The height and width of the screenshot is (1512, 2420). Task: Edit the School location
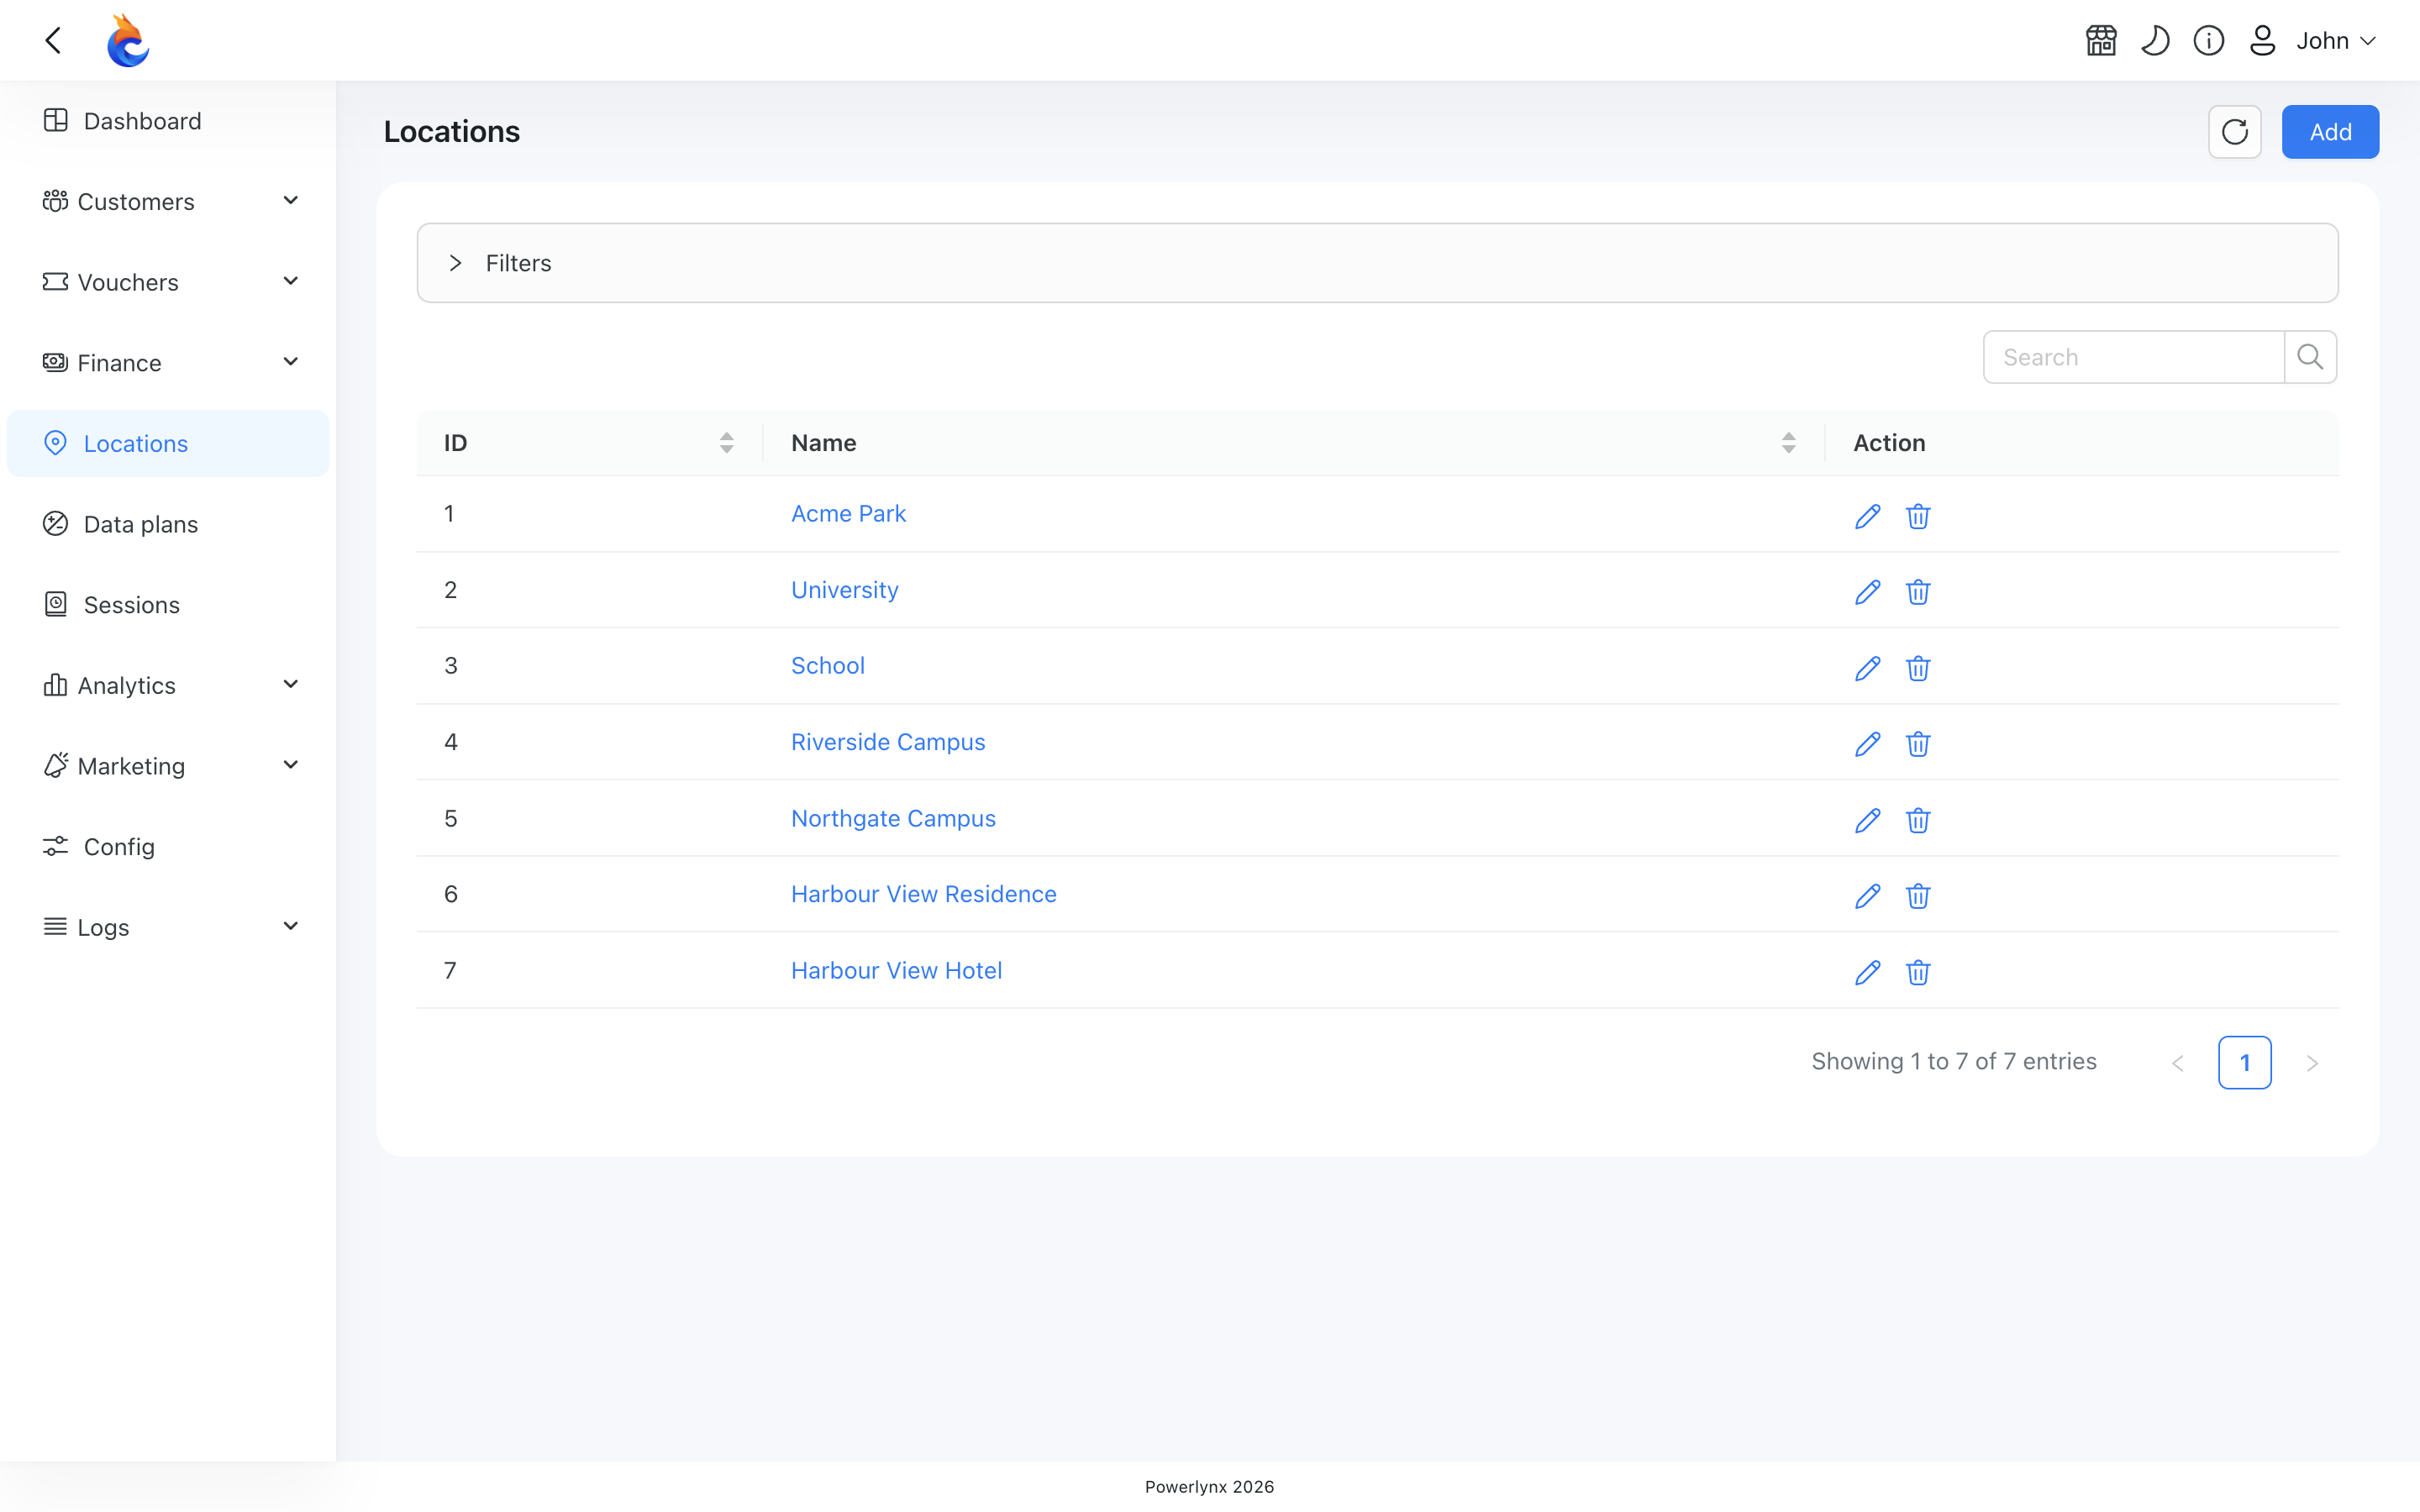[1867, 668]
